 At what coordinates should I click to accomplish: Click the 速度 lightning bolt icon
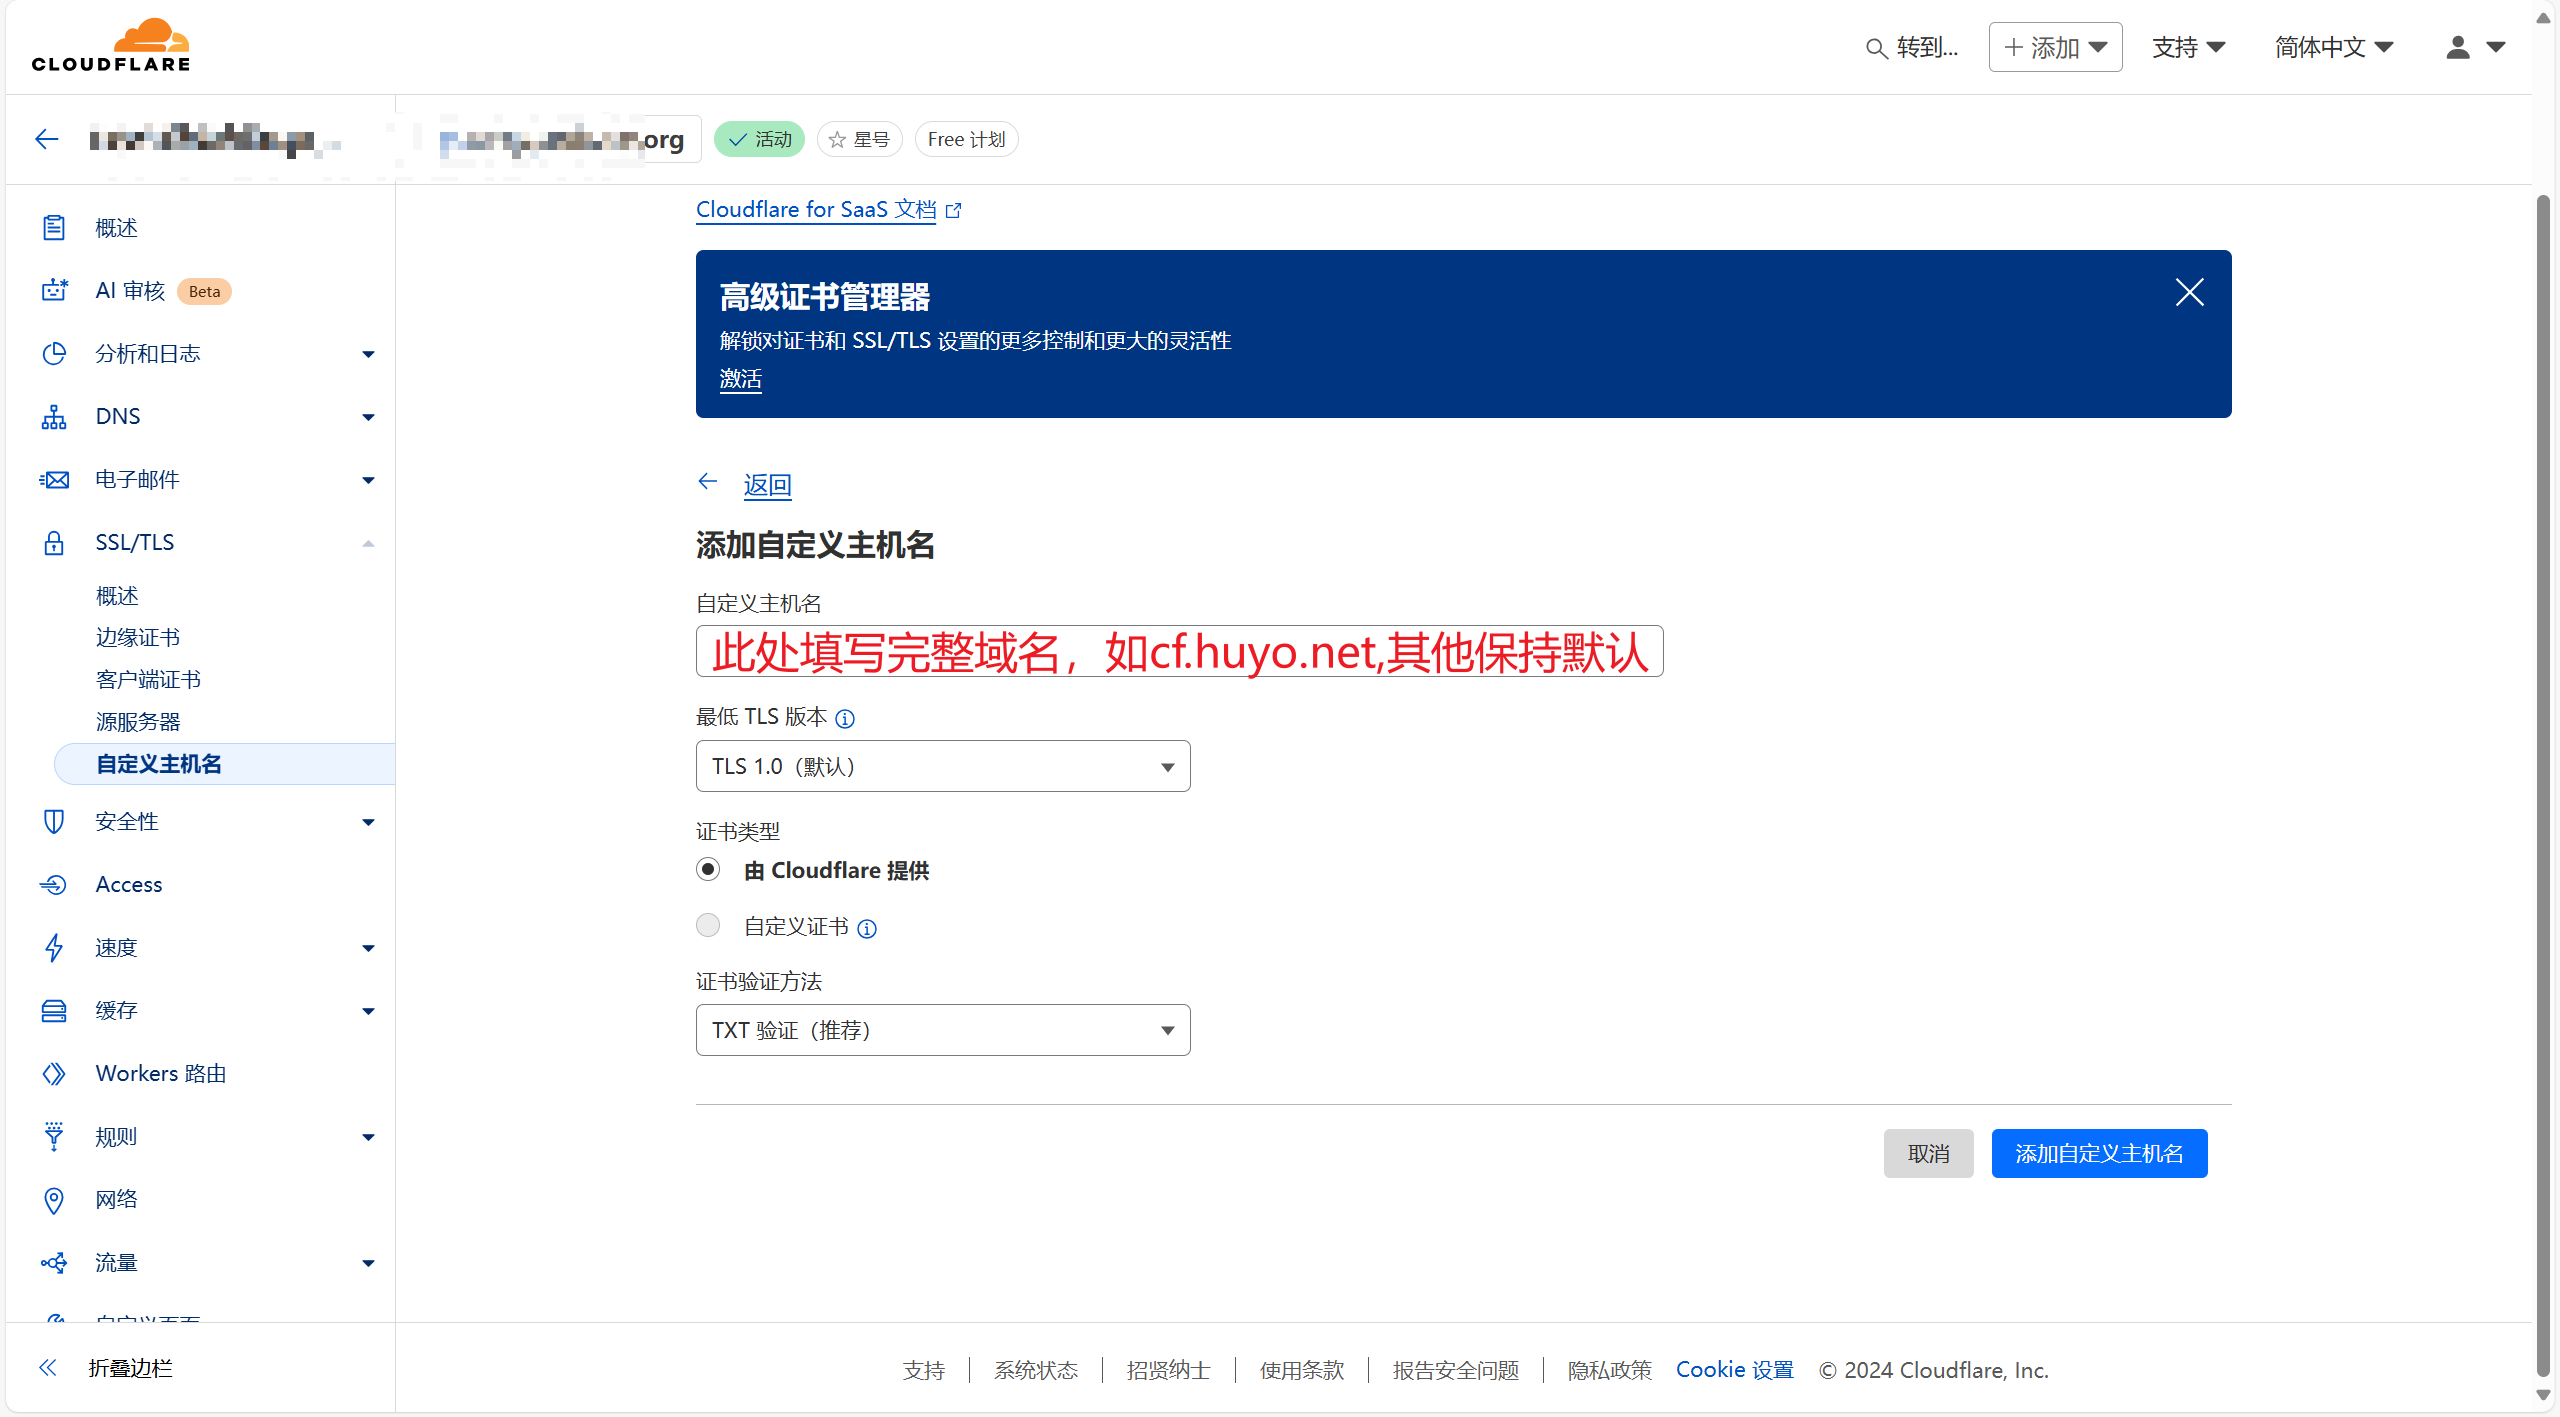[x=54, y=948]
